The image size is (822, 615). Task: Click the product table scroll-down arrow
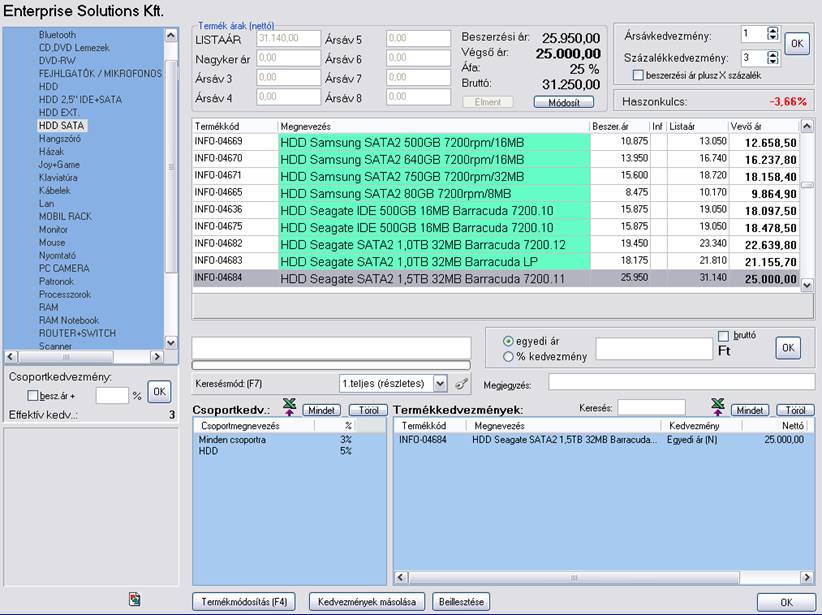[807, 285]
